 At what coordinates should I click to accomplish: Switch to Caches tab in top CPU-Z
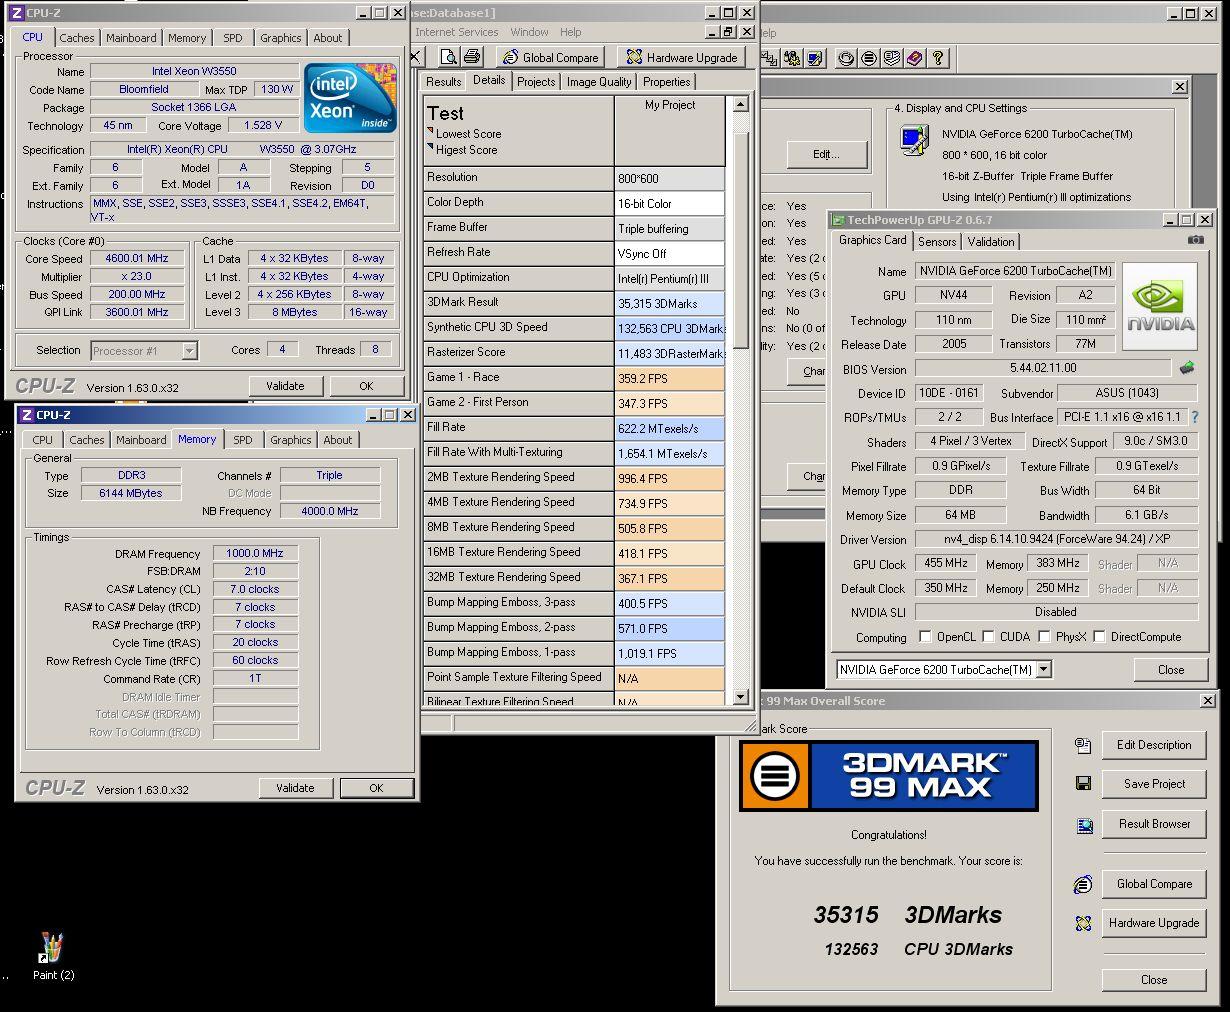(x=76, y=38)
